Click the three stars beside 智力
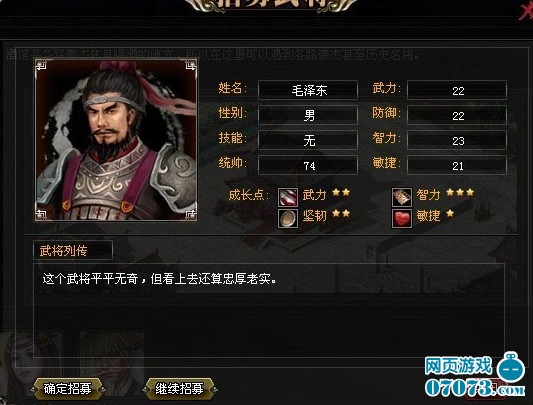Image resolution: width=533 pixels, height=405 pixels. click(x=460, y=193)
